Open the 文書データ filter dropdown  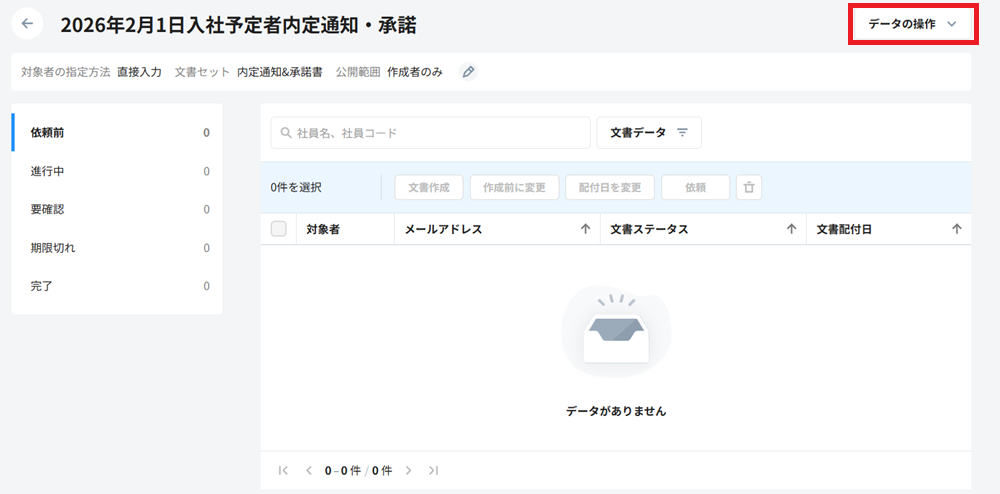649,132
